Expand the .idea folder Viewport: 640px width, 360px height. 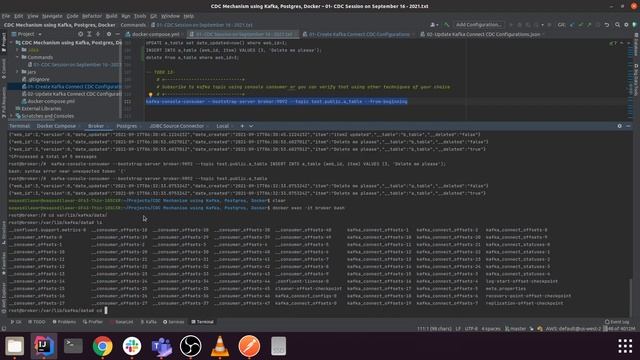18,50
